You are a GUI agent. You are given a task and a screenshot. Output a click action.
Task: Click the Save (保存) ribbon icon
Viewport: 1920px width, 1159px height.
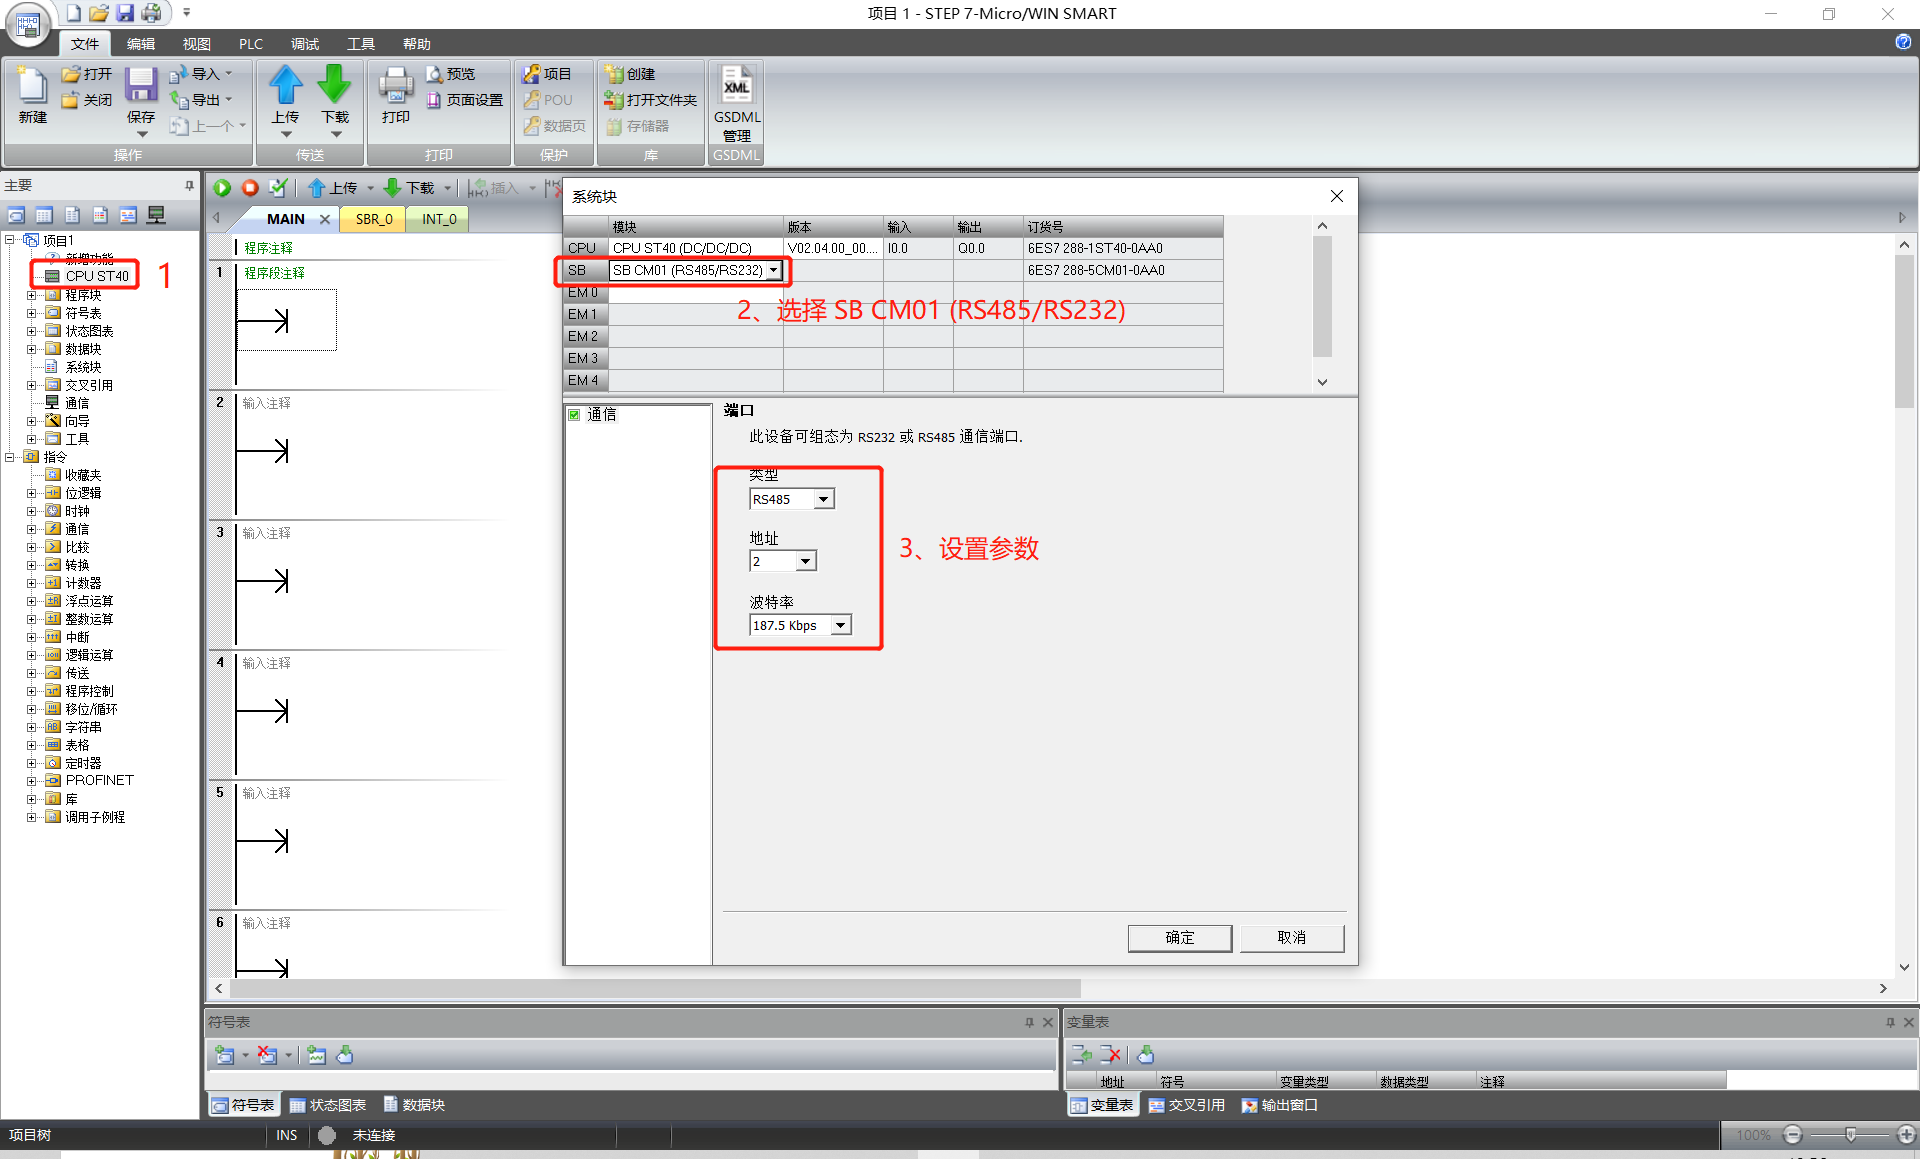pyautogui.click(x=141, y=86)
